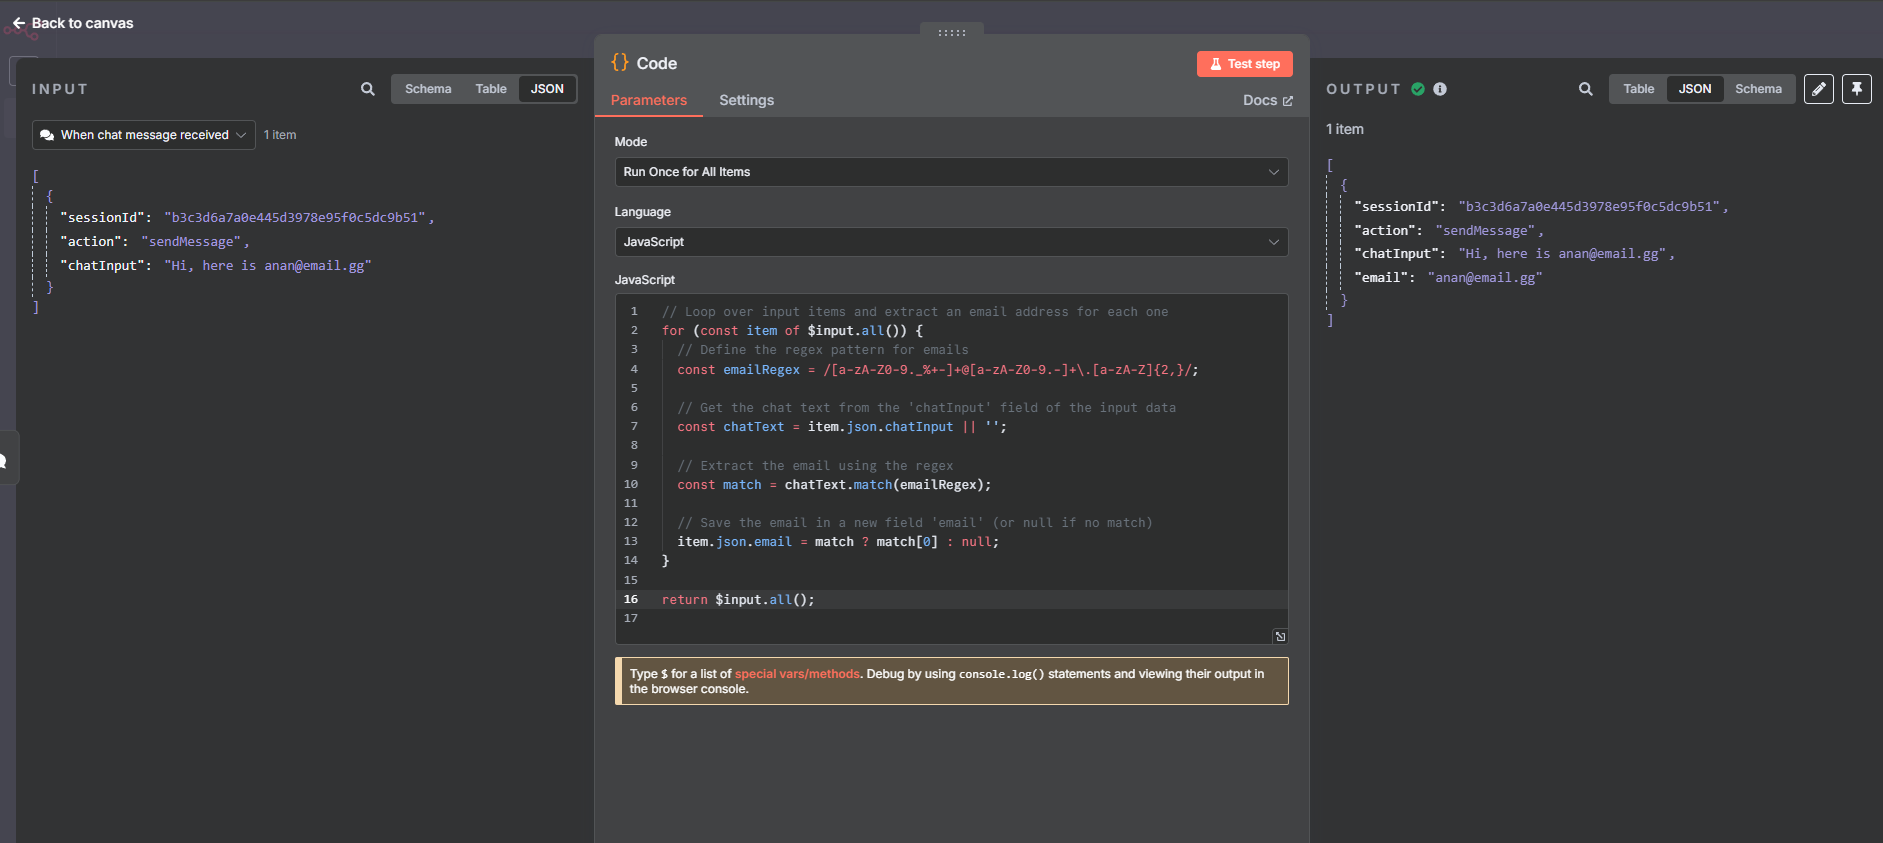Switch output view to Schema

[1758, 89]
